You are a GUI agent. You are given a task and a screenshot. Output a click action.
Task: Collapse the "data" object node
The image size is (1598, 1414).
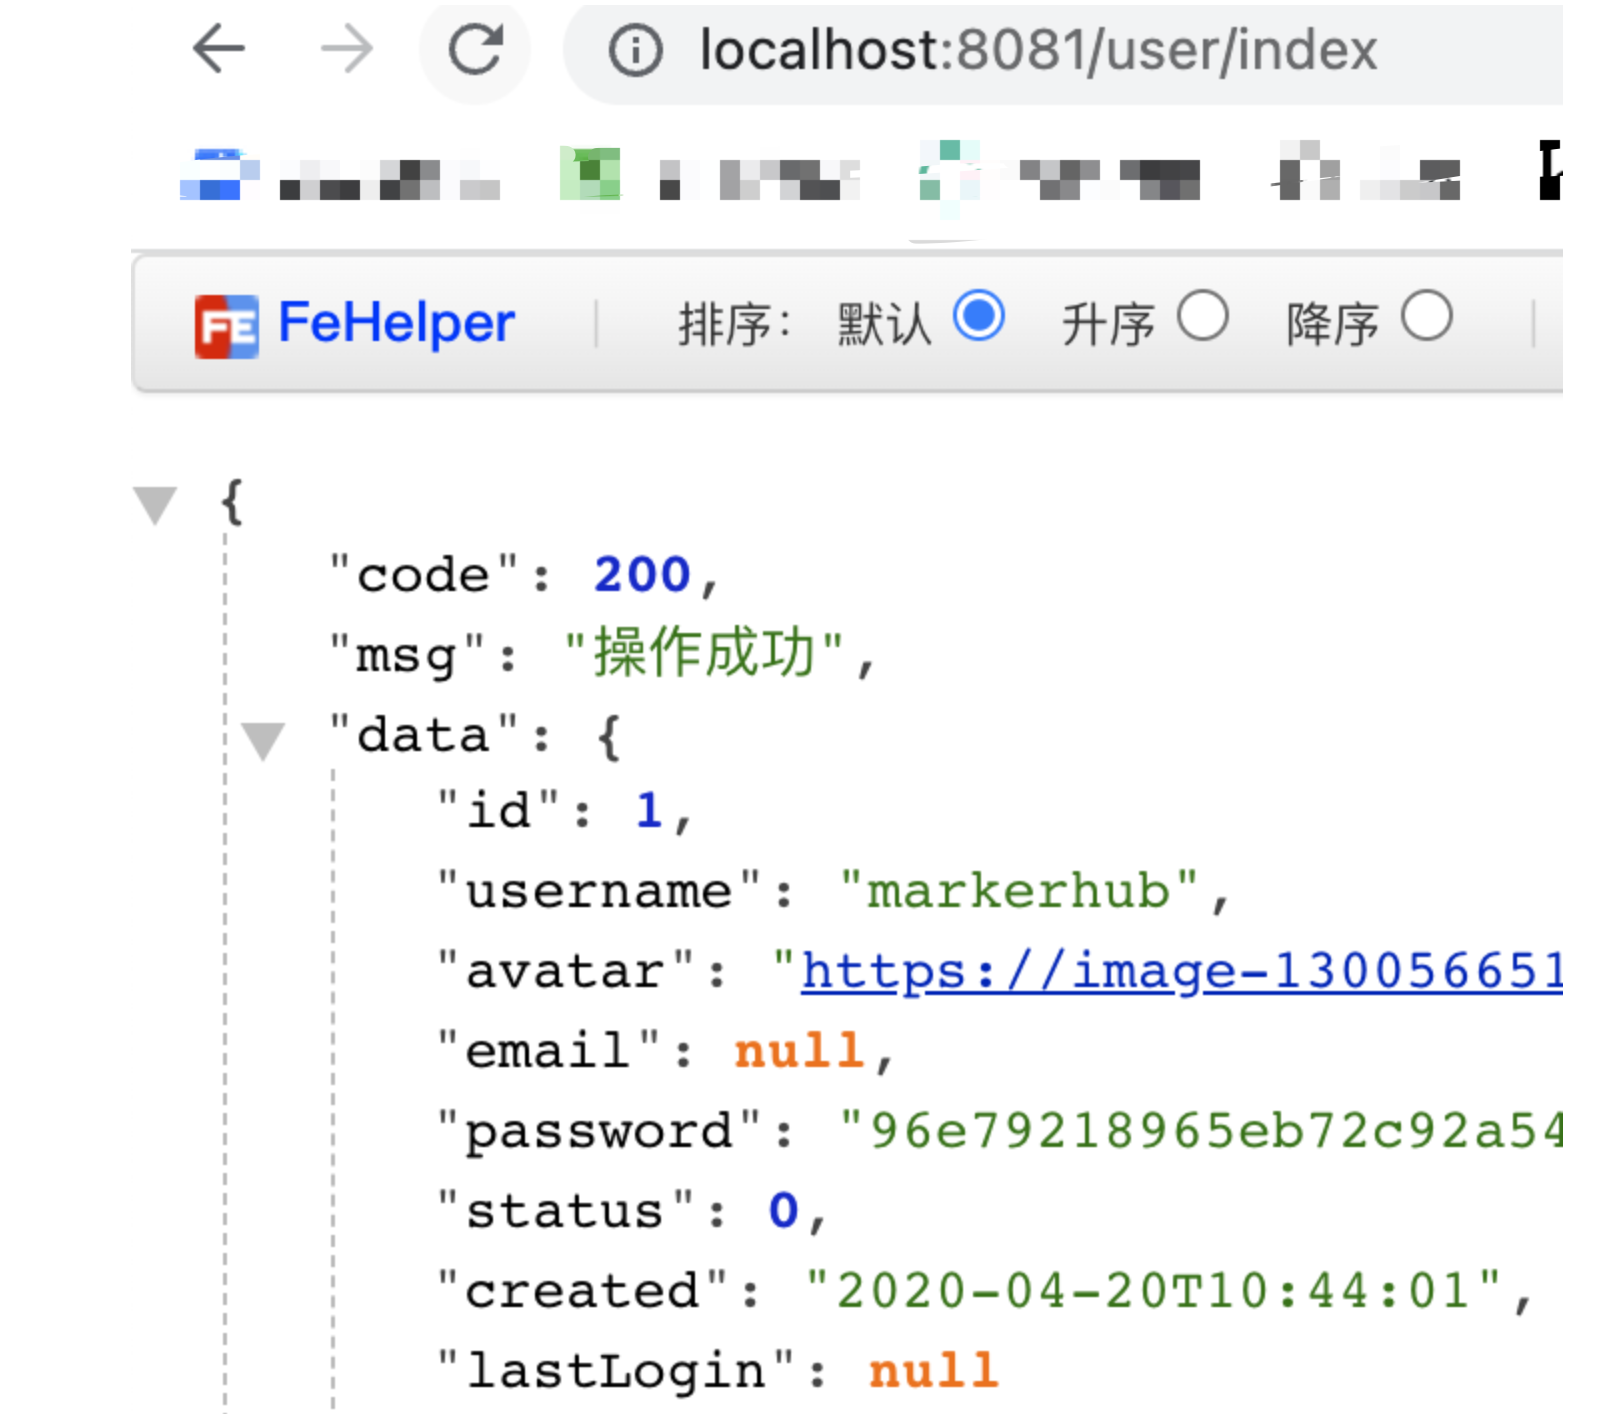263,740
